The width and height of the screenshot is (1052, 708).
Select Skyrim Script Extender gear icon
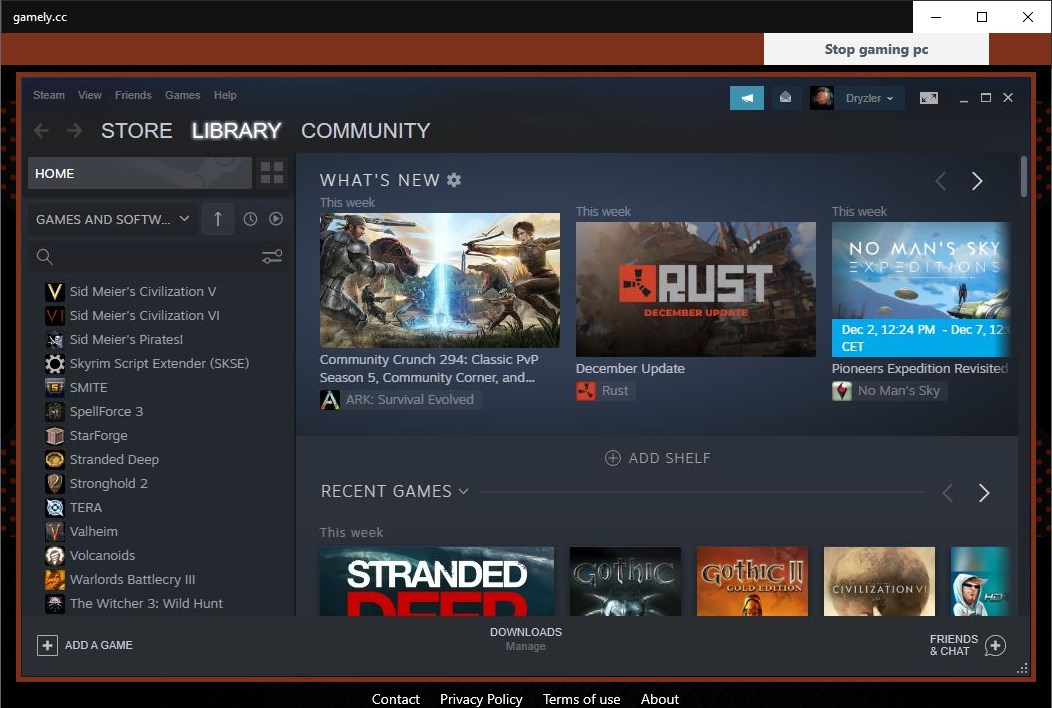click(55, 364)
